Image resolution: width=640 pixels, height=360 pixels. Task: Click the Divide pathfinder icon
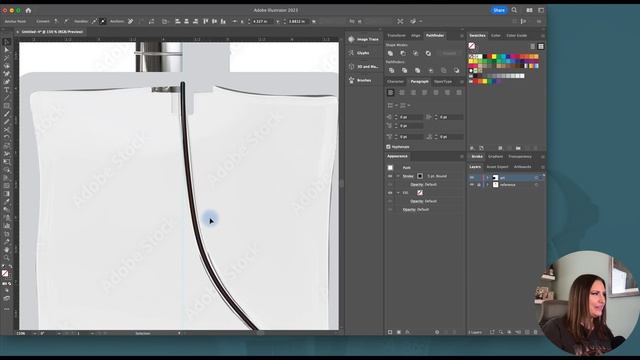391,71
